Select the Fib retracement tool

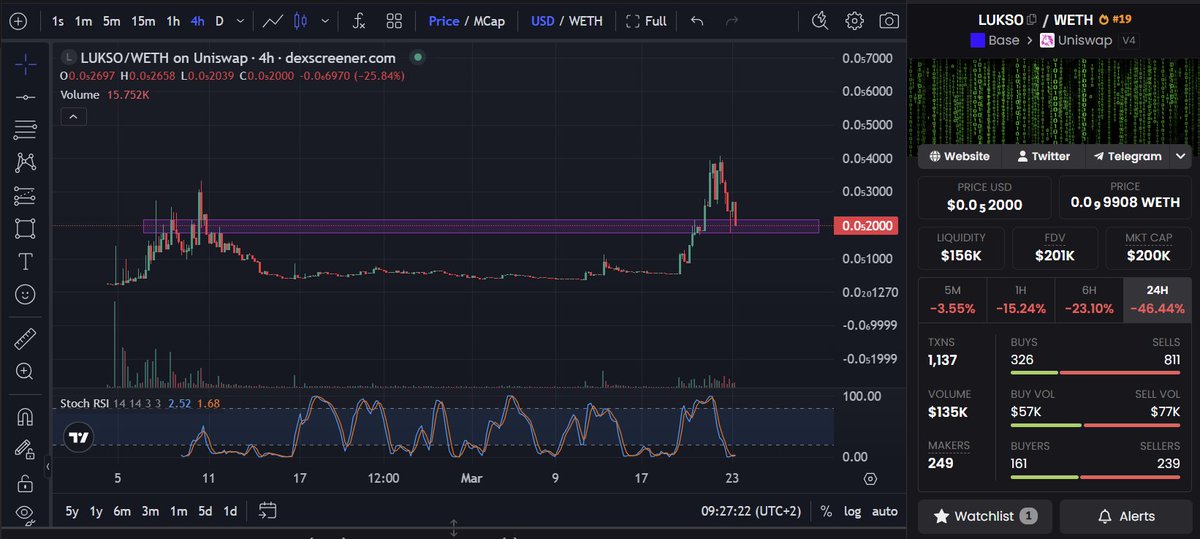pyautogui.click(x=26, y=130)
